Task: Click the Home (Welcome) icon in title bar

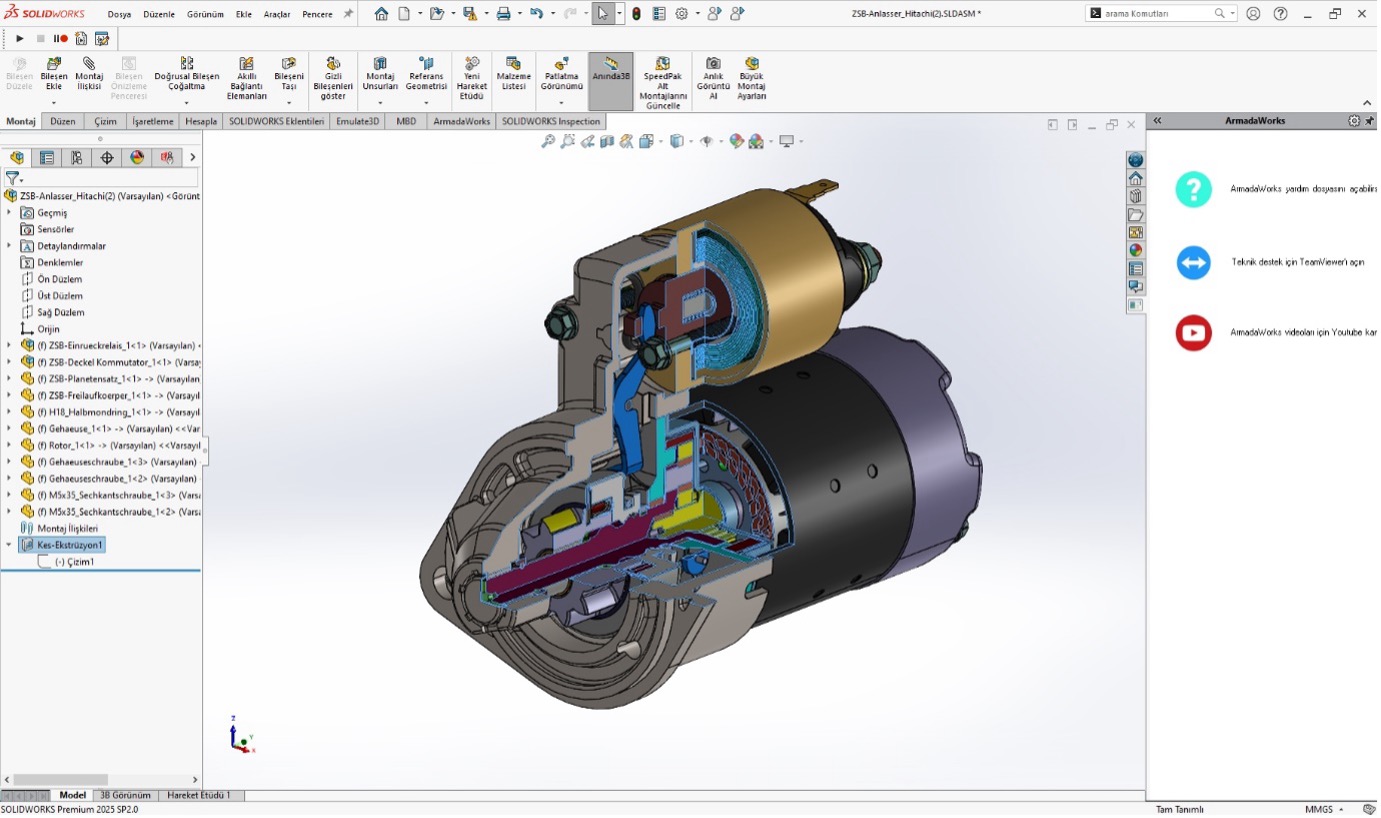Action: click(x=382, y=14)
